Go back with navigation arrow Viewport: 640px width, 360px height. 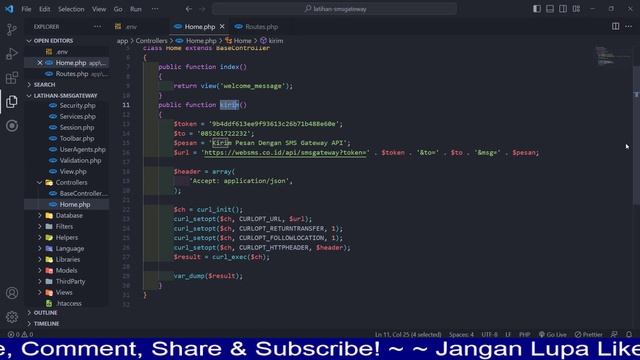[189, 9]
